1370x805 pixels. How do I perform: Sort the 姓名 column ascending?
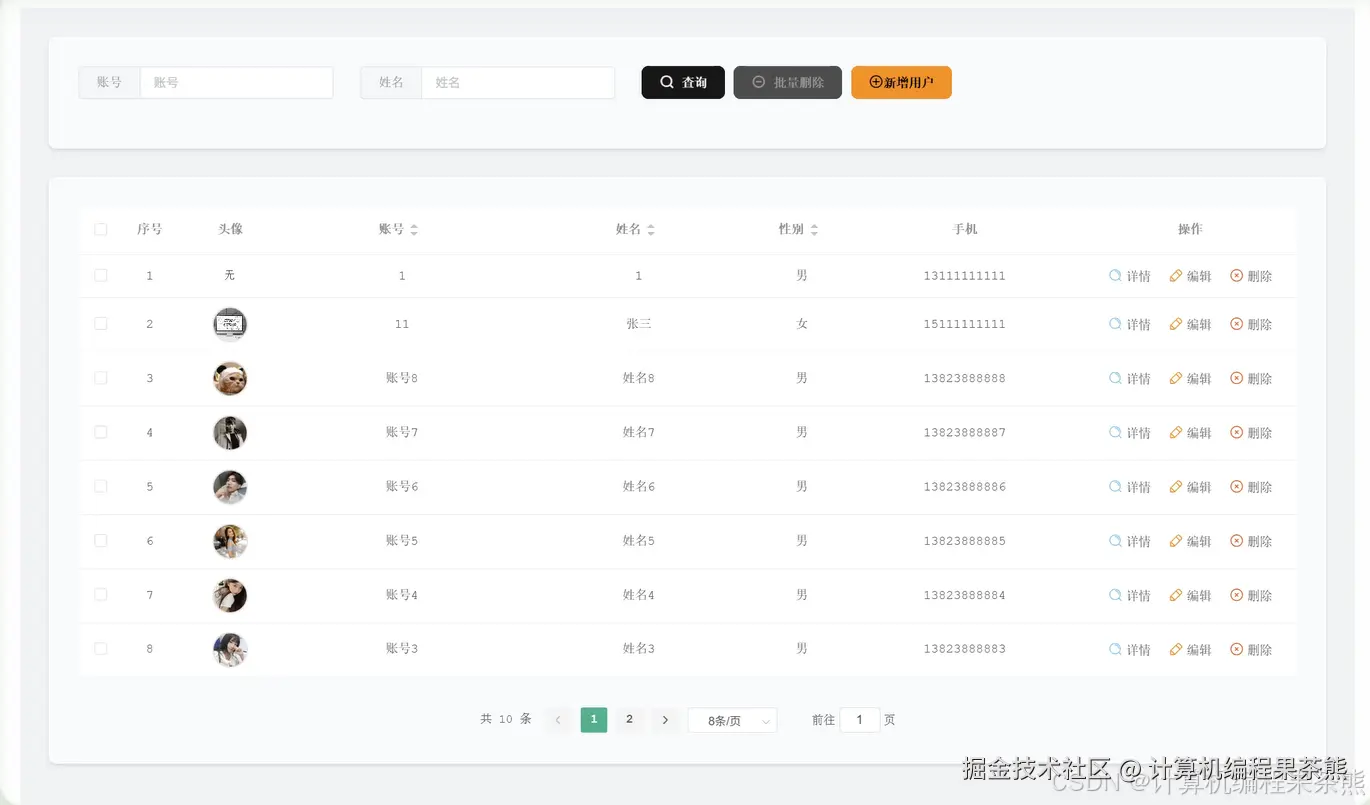(x=651, y=224)
